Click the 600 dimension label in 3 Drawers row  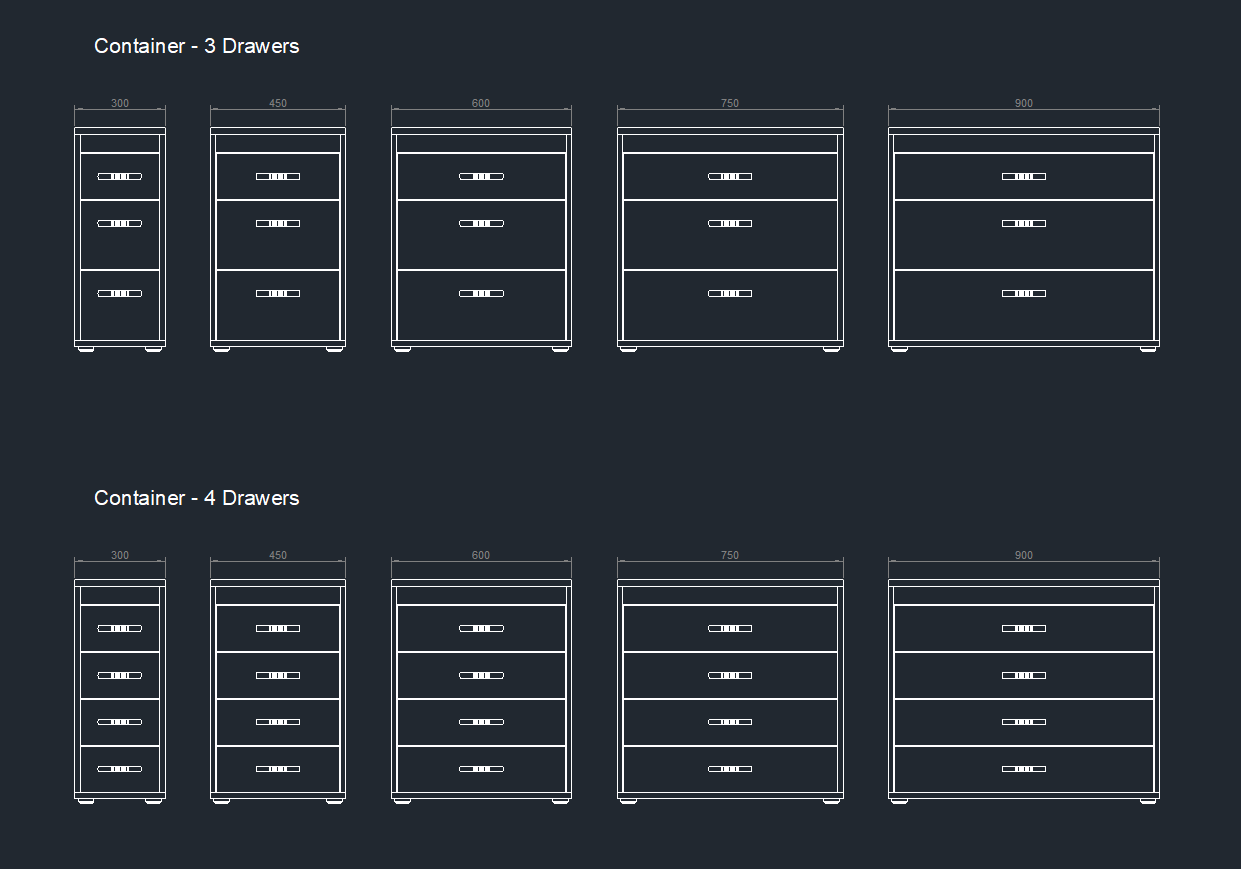pyautogui.click(x=481, y=104)
